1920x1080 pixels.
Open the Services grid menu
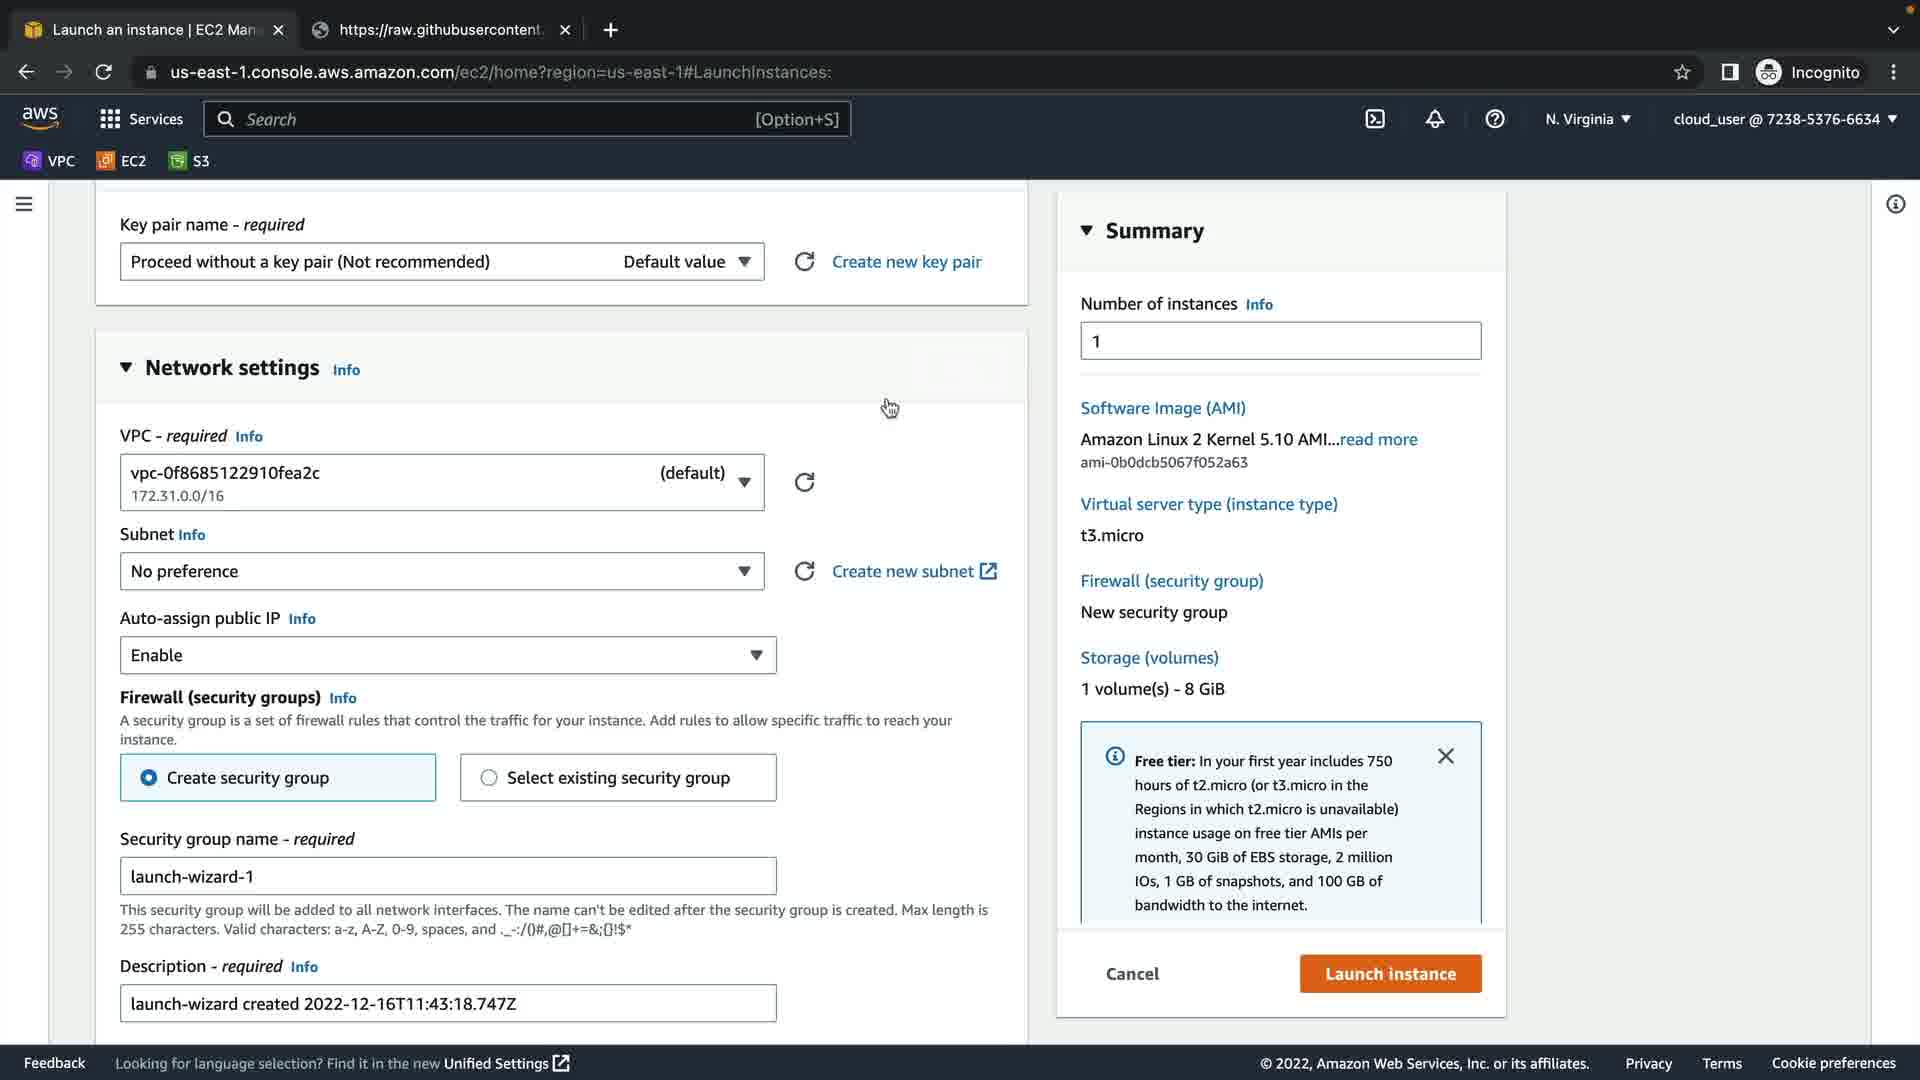(141, 119)
